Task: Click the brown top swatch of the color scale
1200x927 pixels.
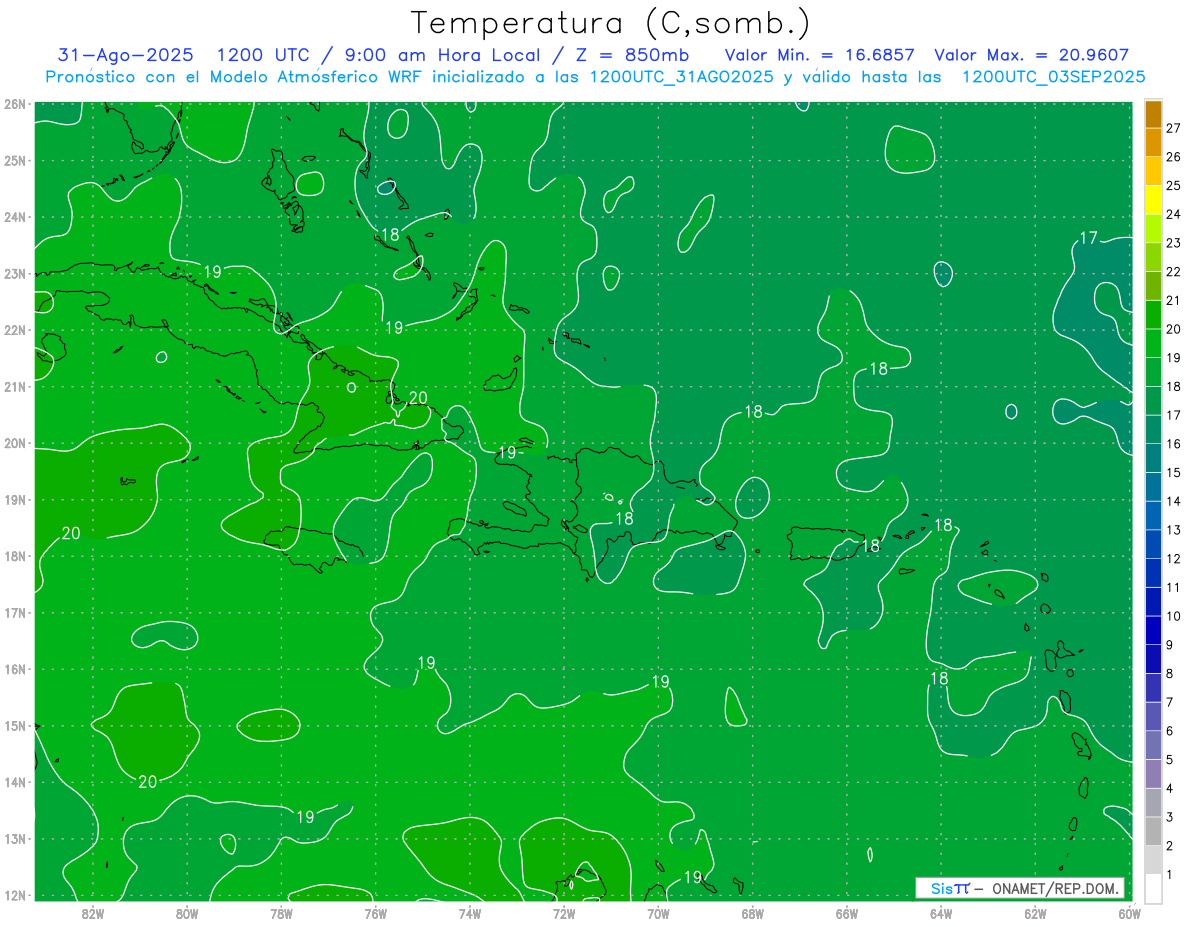Action: [x=1153, y=113]
